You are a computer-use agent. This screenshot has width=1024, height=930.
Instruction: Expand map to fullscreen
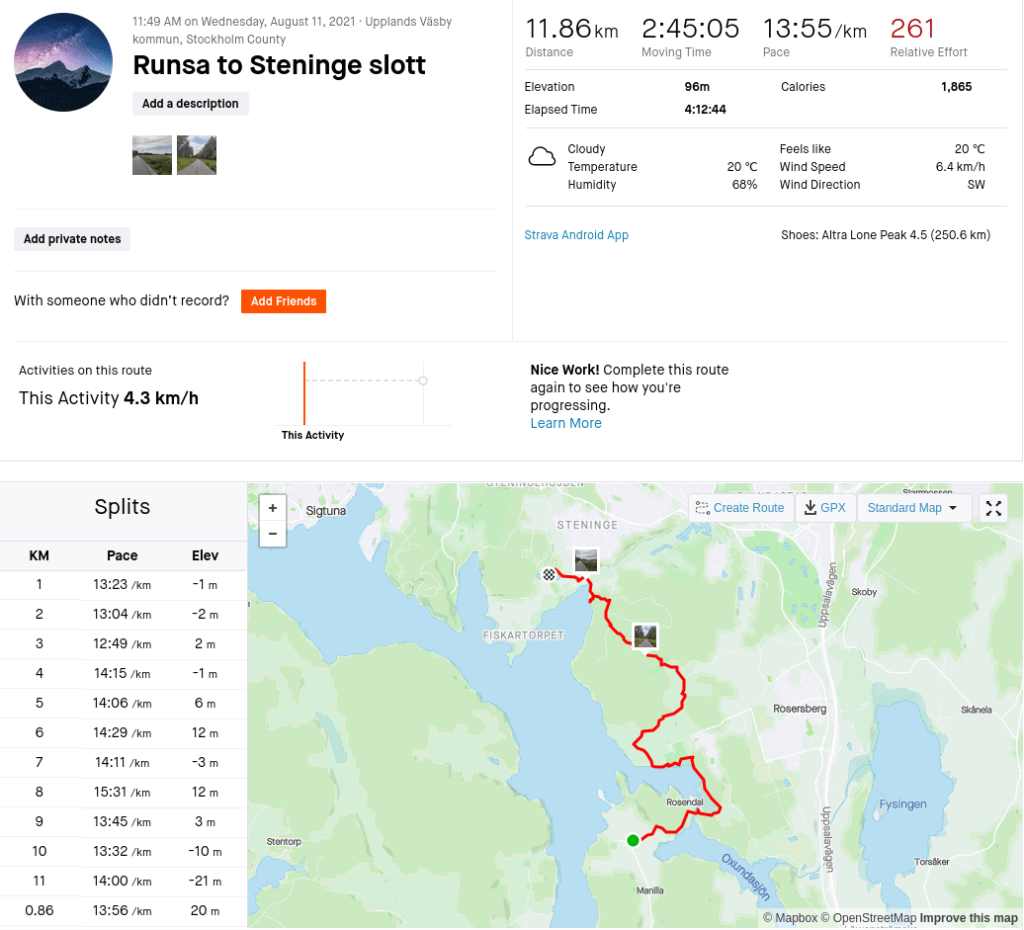point(993,508)
